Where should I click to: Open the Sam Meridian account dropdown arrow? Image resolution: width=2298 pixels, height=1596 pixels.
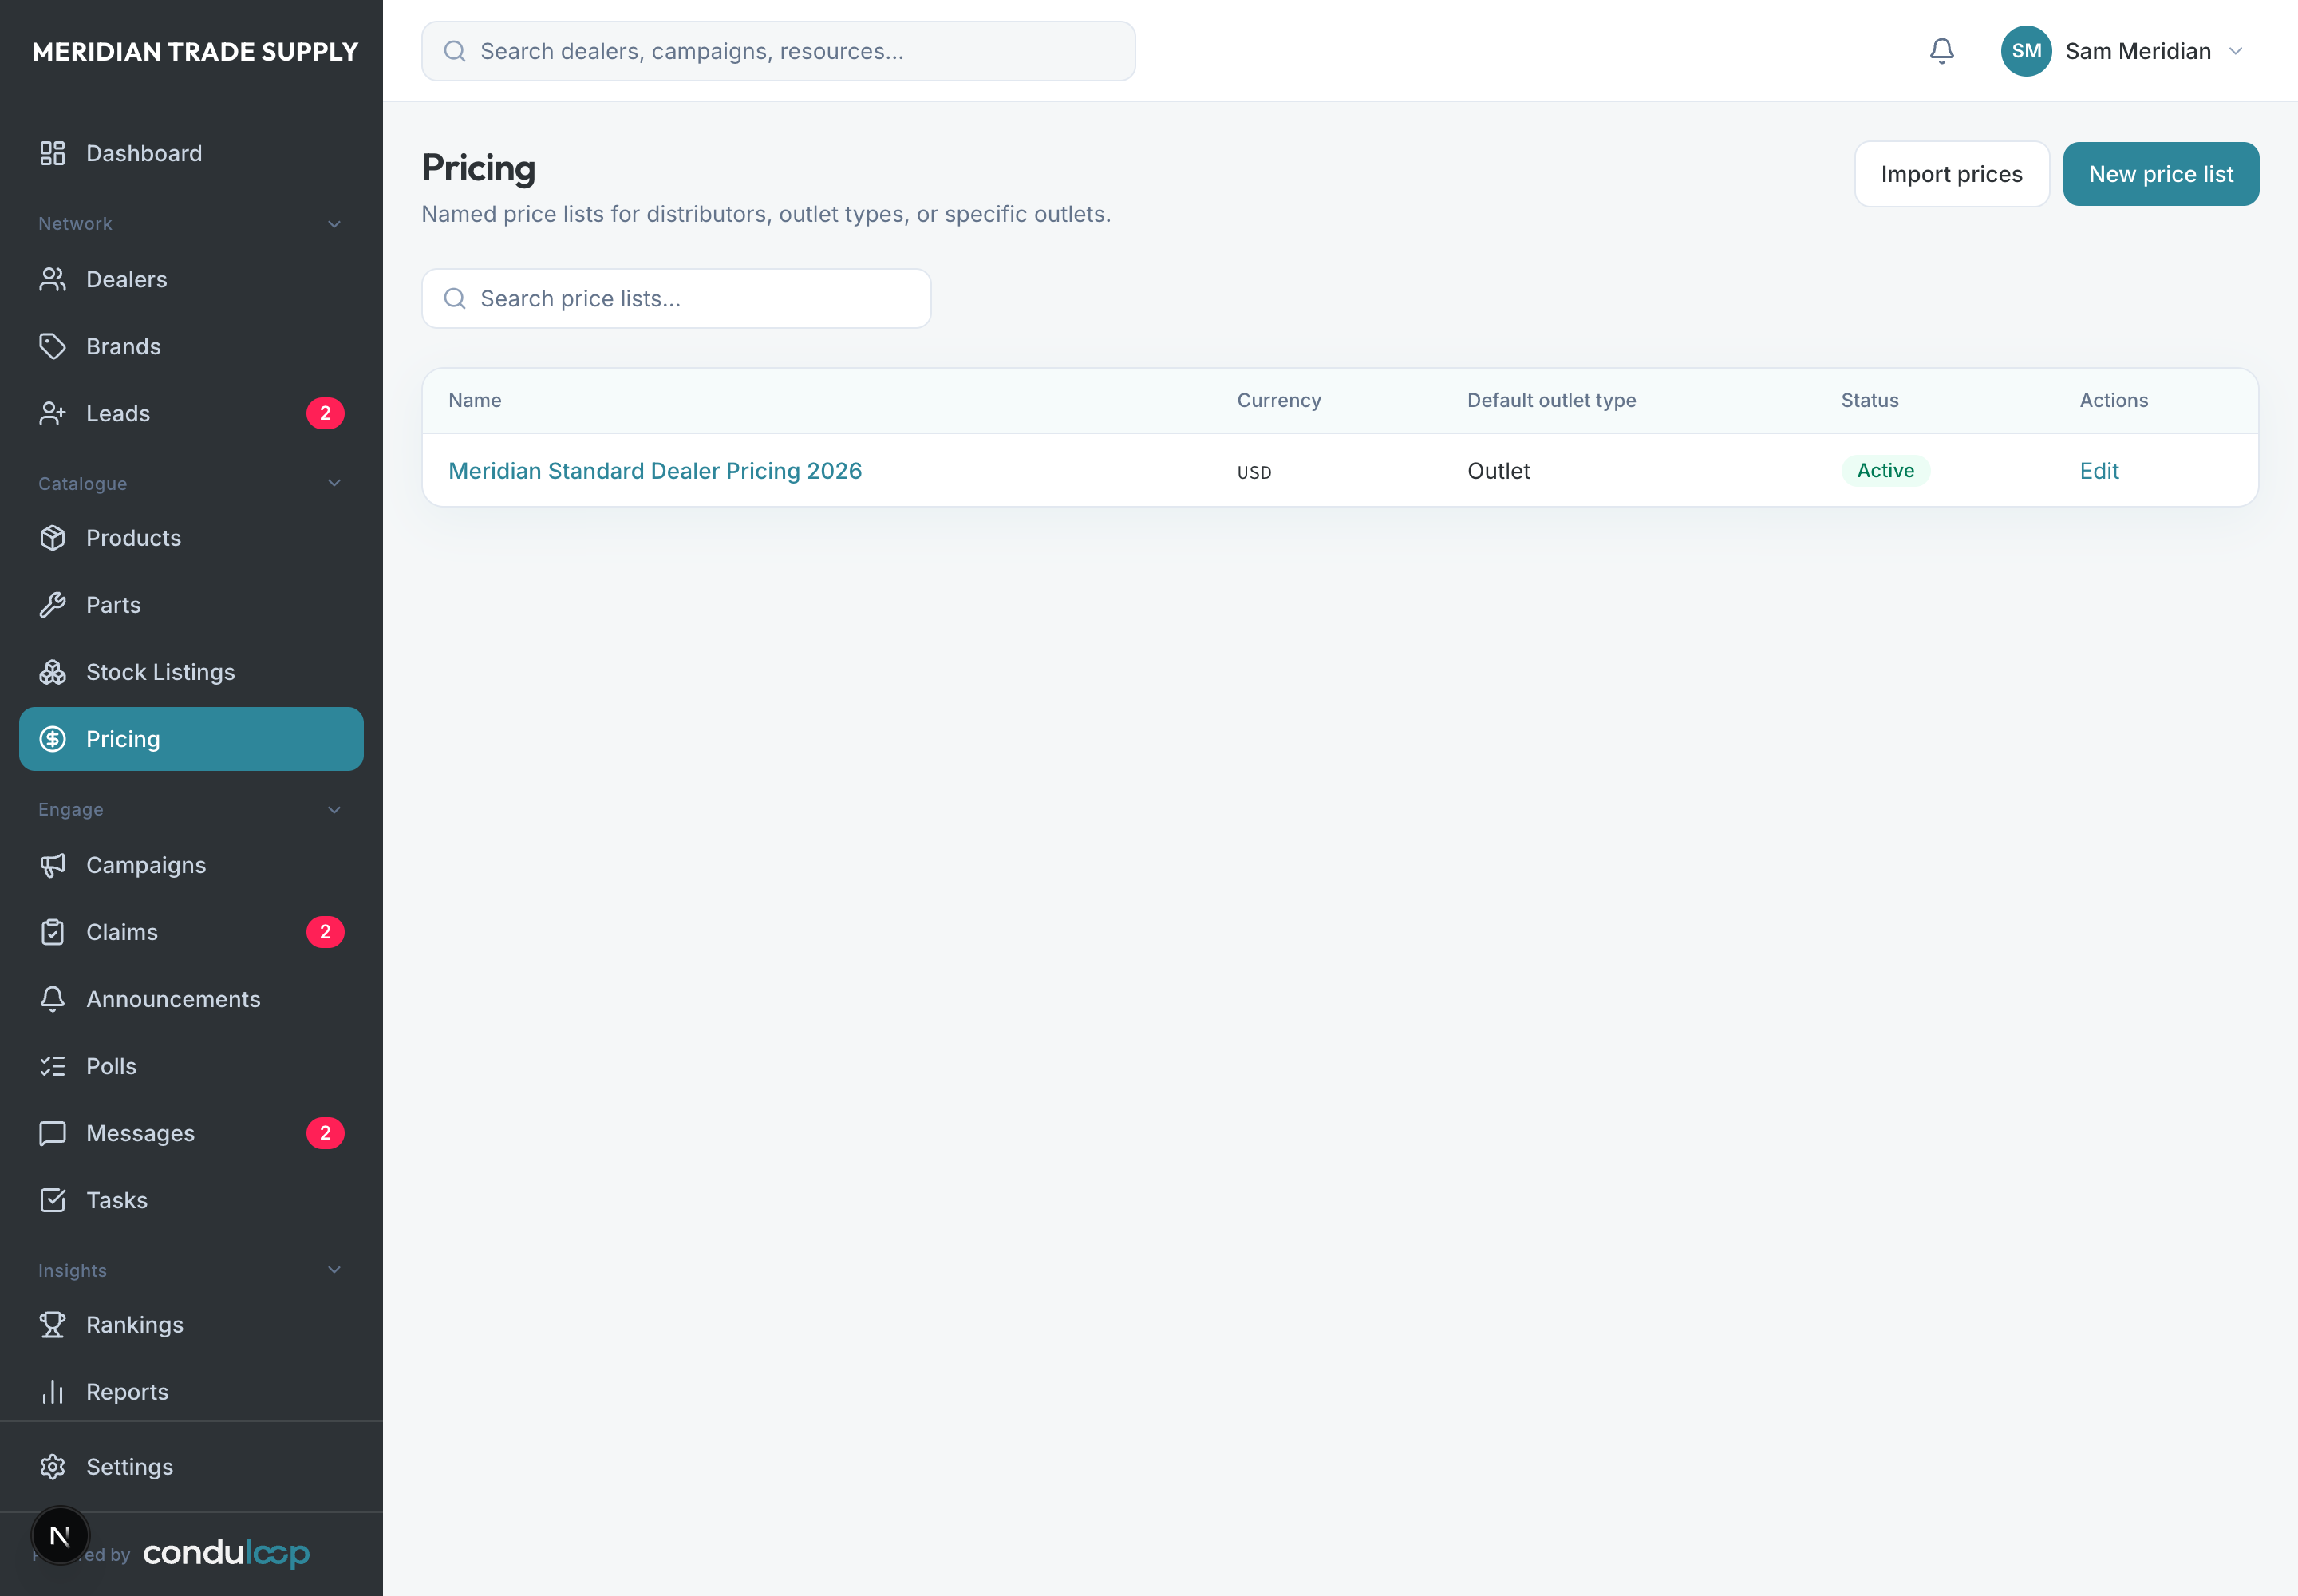pos(2236,51)
